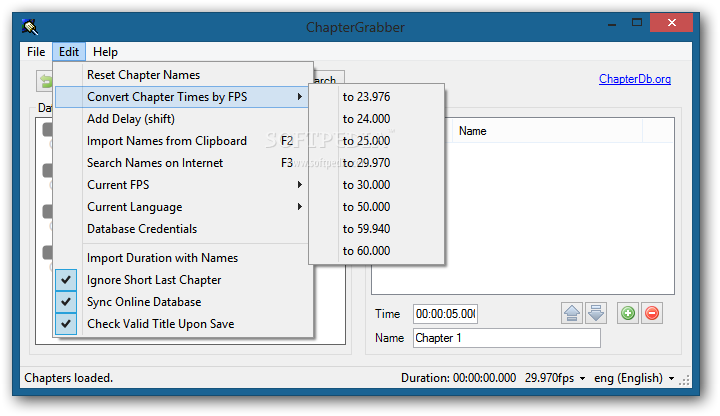Image resolution: width=720 pixels, height=416 pixels.
Task: Choose Reset Chapter Names
Action: (x=184, y=75)
